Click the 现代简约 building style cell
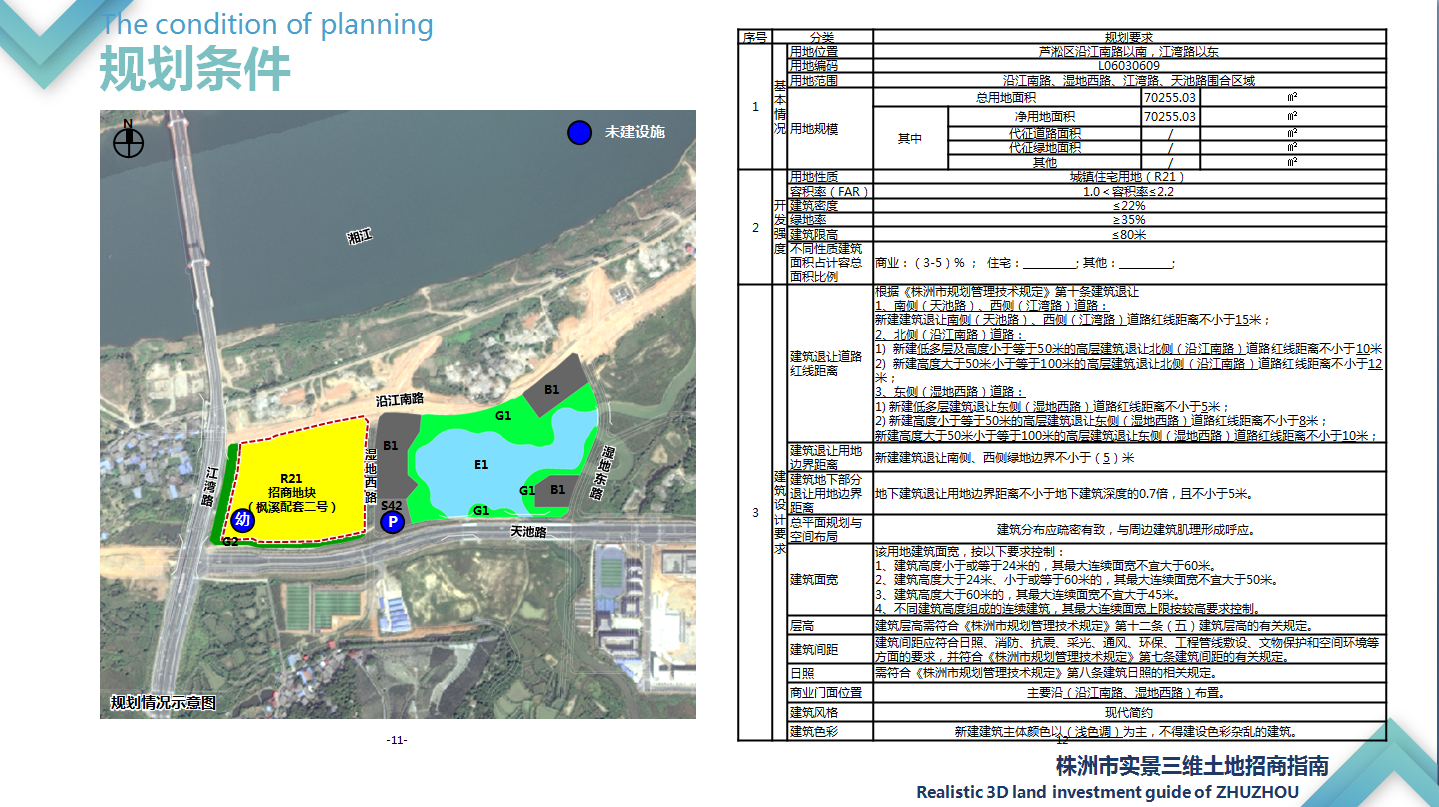 coord(1129,713)
